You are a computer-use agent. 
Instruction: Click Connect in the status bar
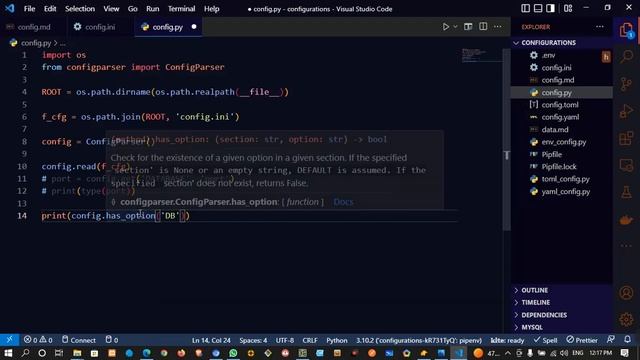[79, 340]
